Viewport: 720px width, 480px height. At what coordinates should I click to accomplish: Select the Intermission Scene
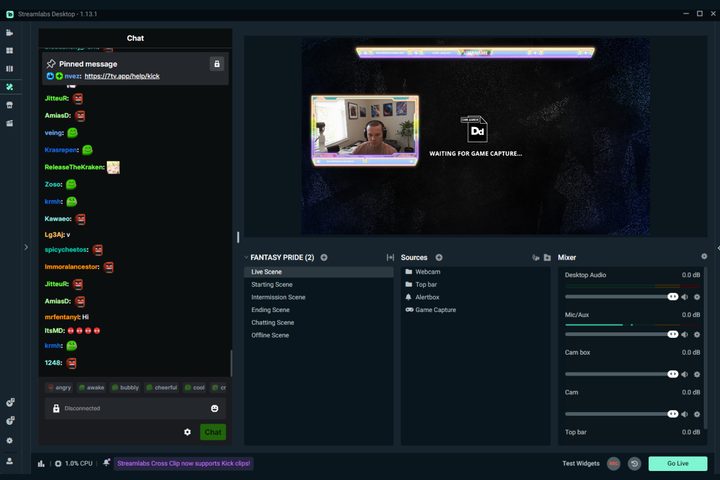click(278, 297)
